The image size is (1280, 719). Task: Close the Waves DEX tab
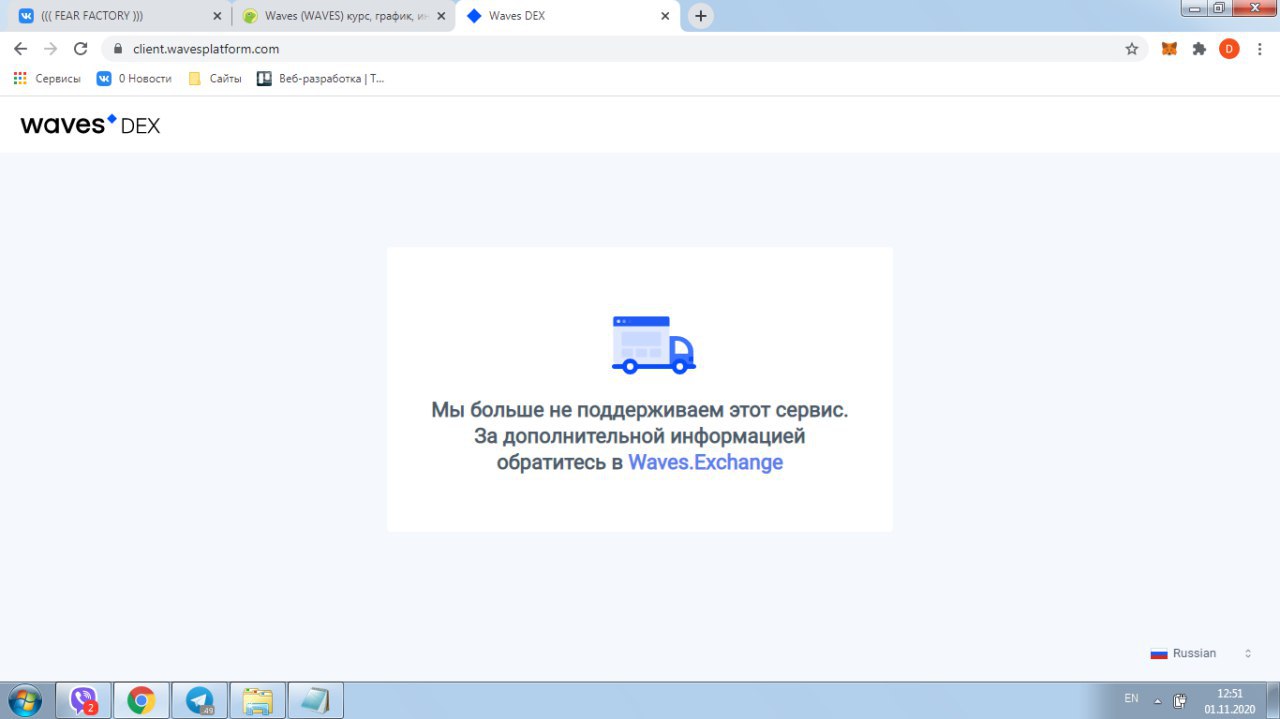[666, 16]
